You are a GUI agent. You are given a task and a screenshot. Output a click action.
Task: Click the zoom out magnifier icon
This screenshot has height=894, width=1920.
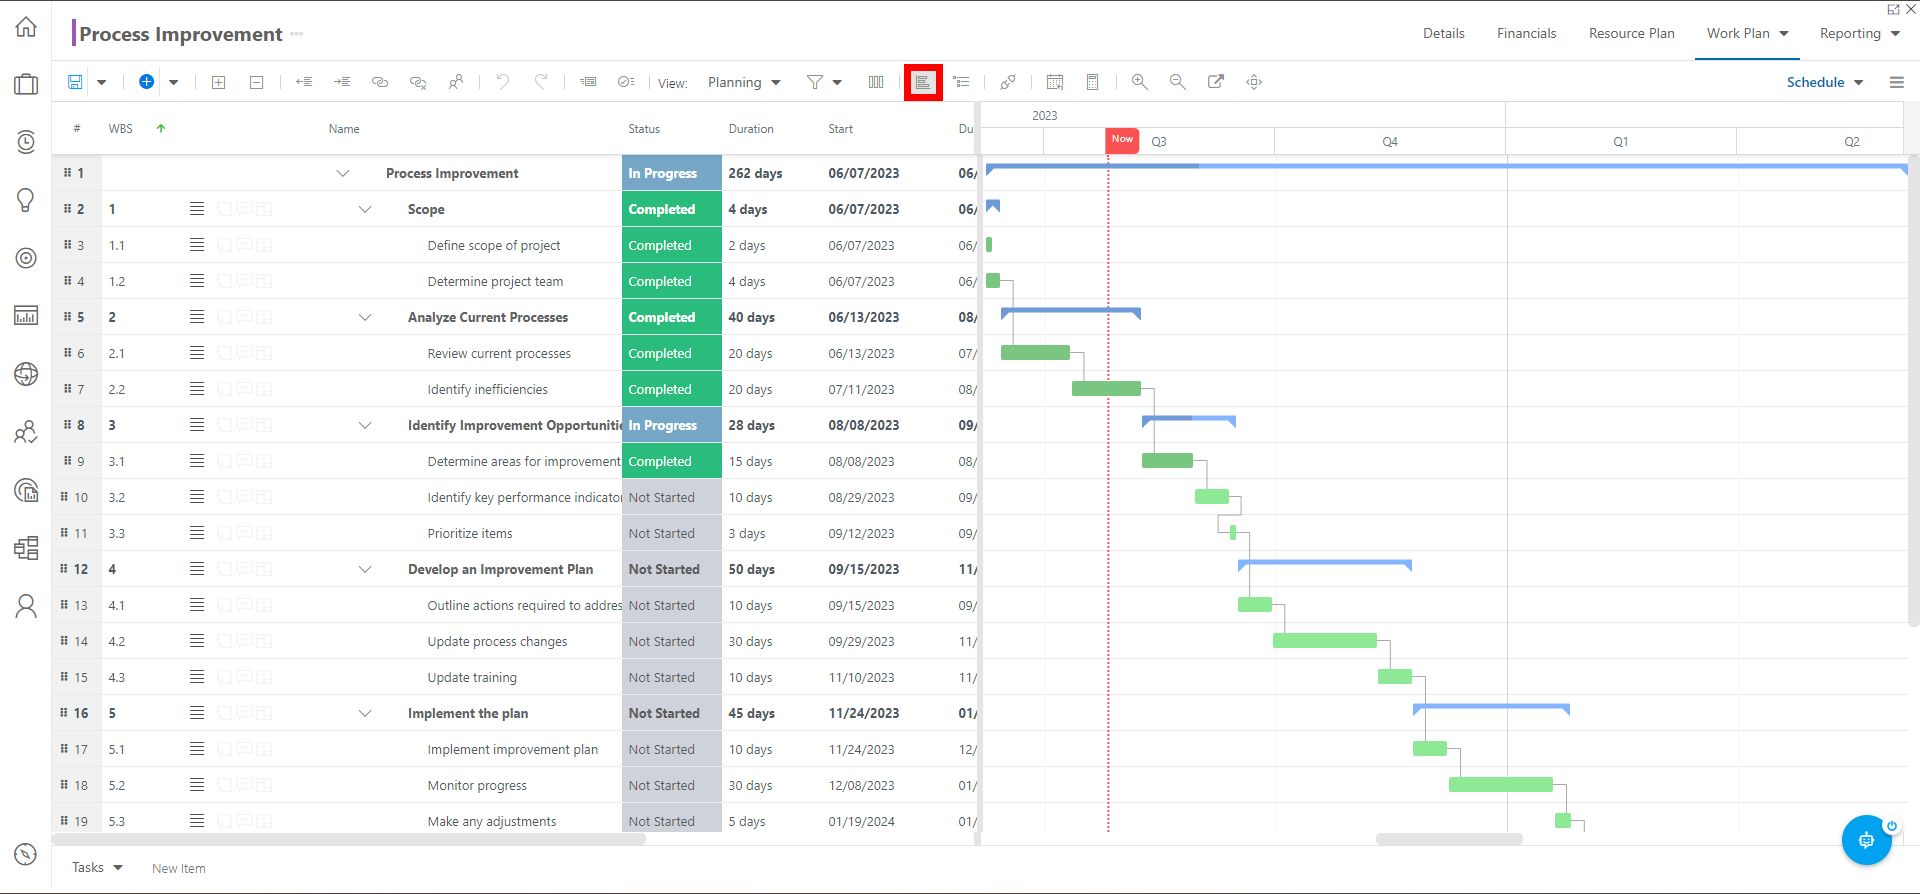coord(1177,82)
